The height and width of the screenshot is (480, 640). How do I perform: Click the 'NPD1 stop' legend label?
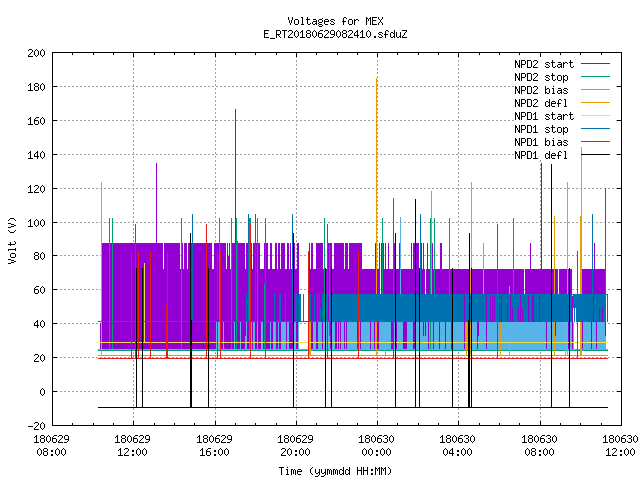541,129
